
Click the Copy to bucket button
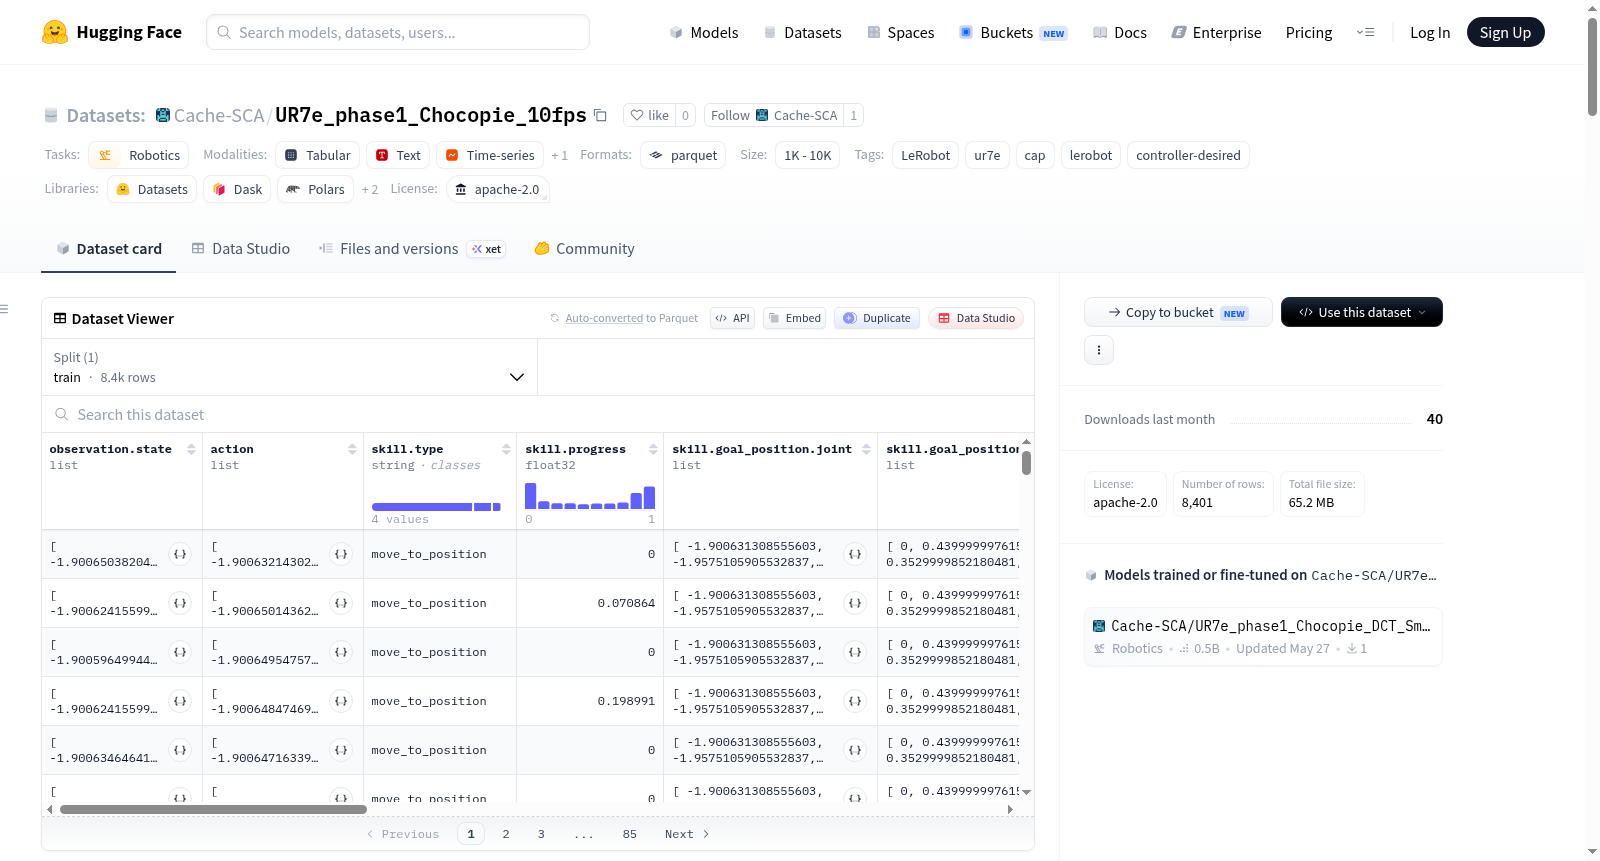(x=1178, y=312)
